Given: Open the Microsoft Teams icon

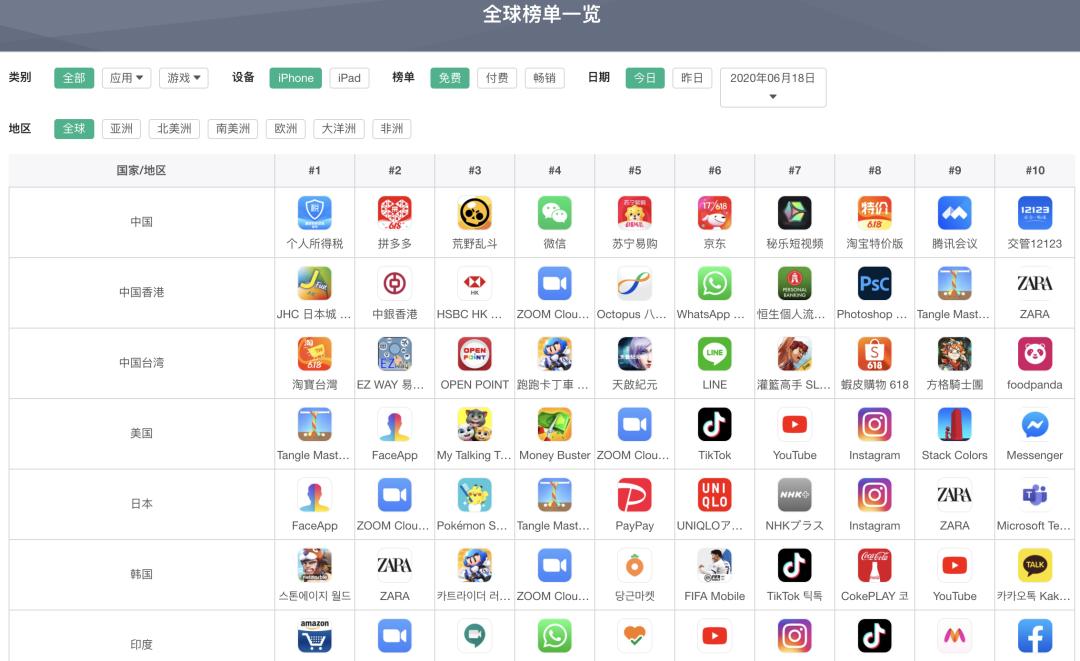Looking at the screenshot, I should point(1035,495).
